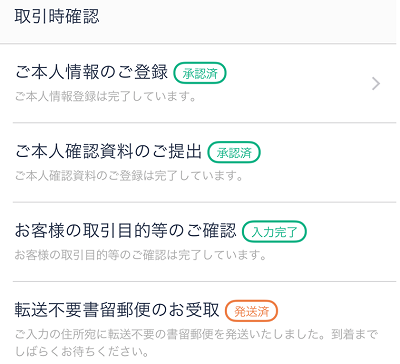This screenshot has height=364, width=400.
Task: Click row space between first 承認済 badge and chevron
Action: tap(298, 73)
